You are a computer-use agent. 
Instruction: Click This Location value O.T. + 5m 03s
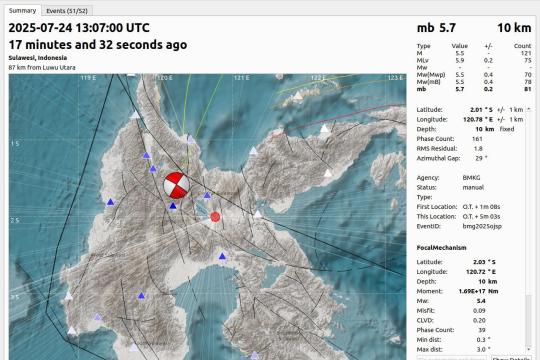481,216
